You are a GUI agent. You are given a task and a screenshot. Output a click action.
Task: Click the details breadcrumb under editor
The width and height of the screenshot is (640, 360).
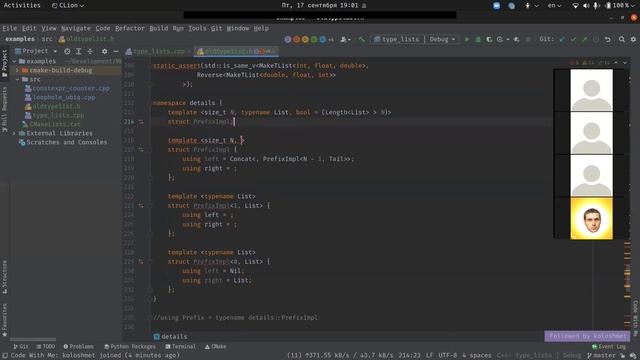(170, 336)
